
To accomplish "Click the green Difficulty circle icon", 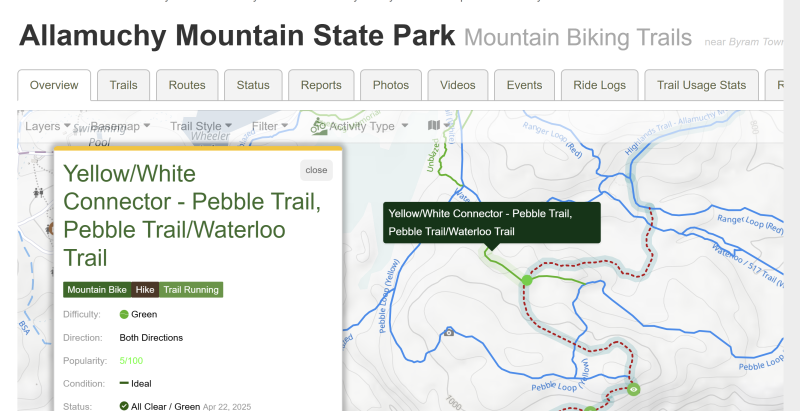I will click(124, 314).
